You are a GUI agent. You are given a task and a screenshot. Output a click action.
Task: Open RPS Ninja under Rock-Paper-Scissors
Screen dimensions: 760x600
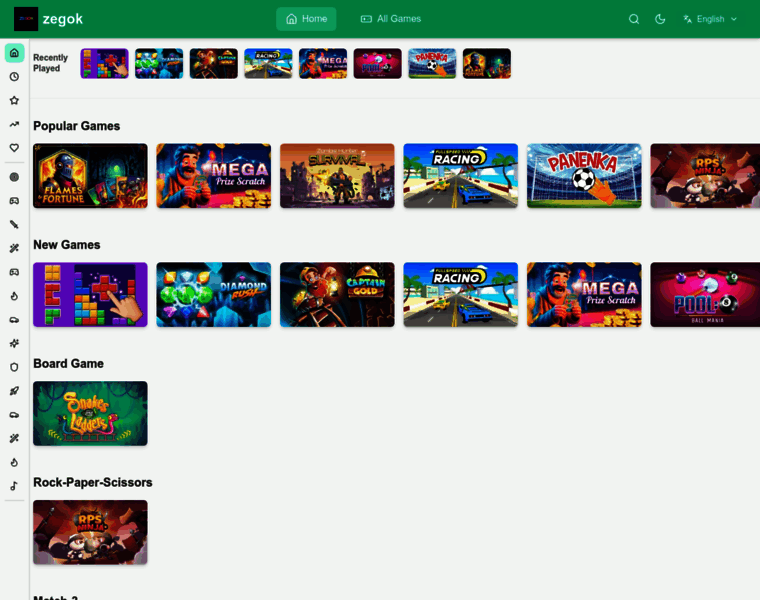tap(90, 532)
